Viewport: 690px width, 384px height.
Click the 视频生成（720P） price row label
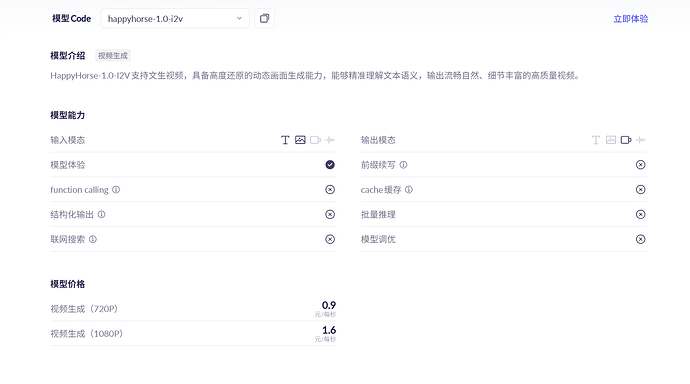pyautogui.click(x=84, y=309)
